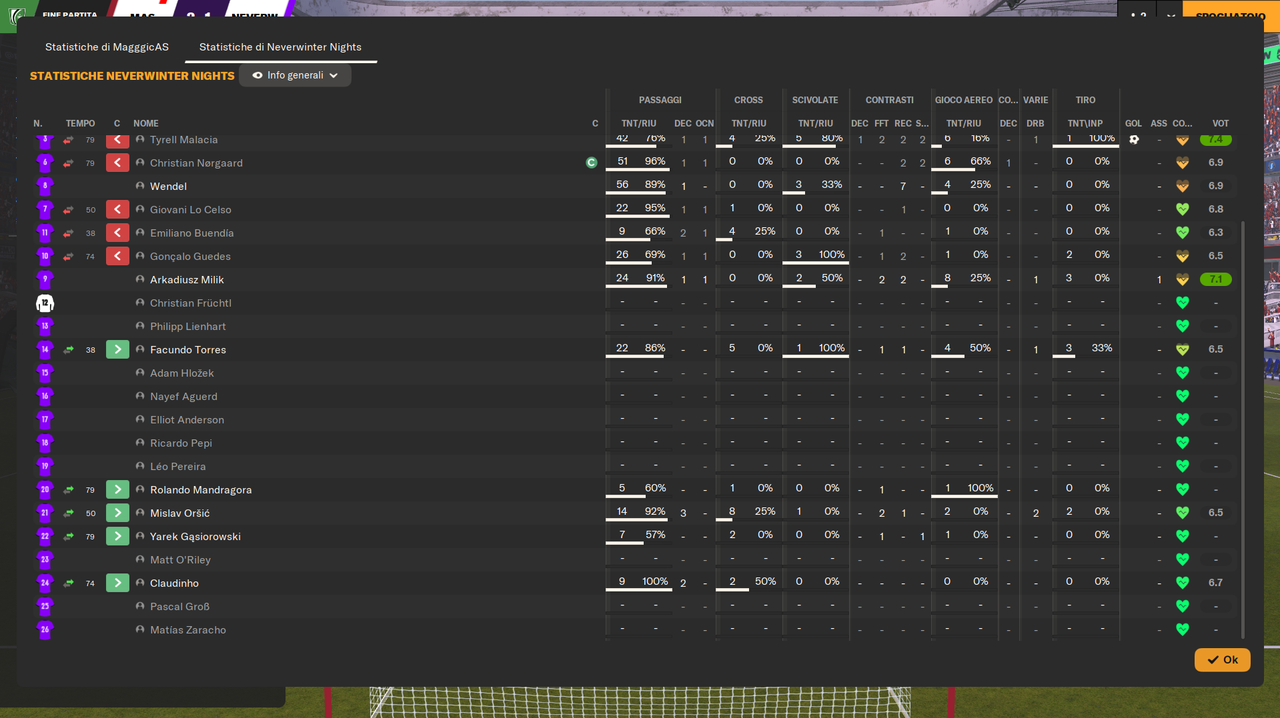Click Facundo Torres's 6.5 rating value

[1216, 350]
